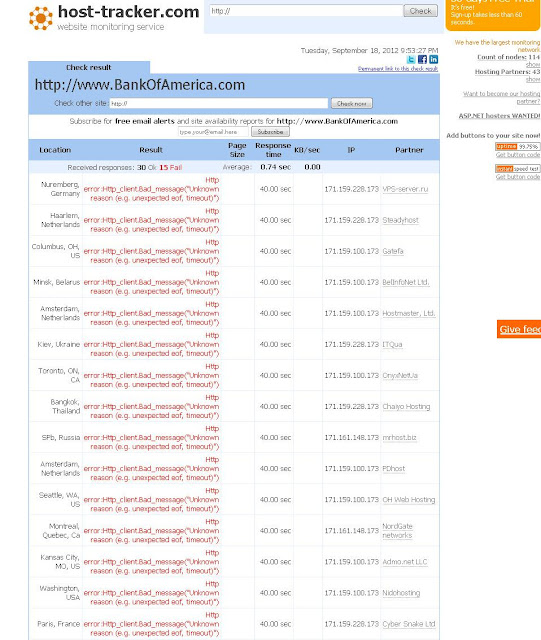
Task: Open VPS-server.ru partner link
Action: (x=405, y=189)
